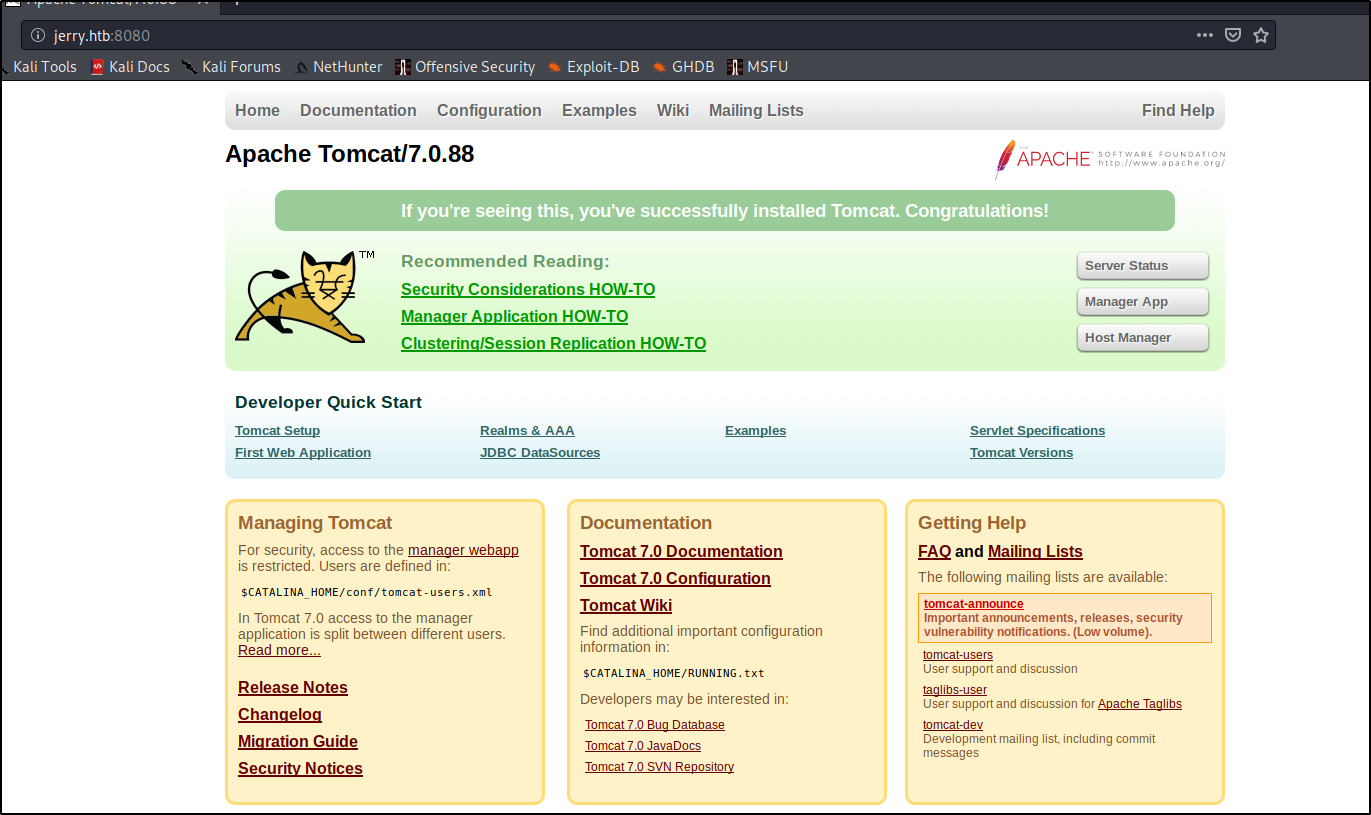Screen dimensions: 1371x815
Task: Open the Exploit-DB bookmark
Action: [594, 67]
